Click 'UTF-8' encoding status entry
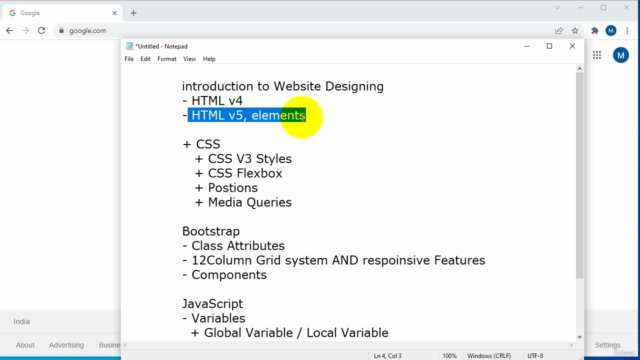 click(x=535, y=356)
